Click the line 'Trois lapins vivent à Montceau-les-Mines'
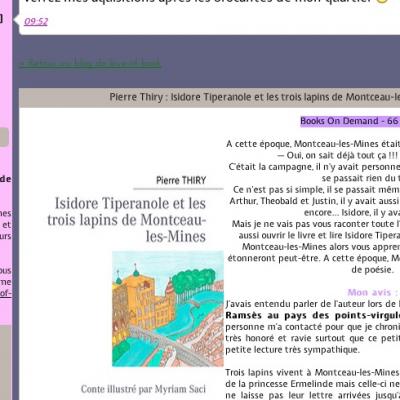Screen dimensions: 400x400 tap(312, 372)
